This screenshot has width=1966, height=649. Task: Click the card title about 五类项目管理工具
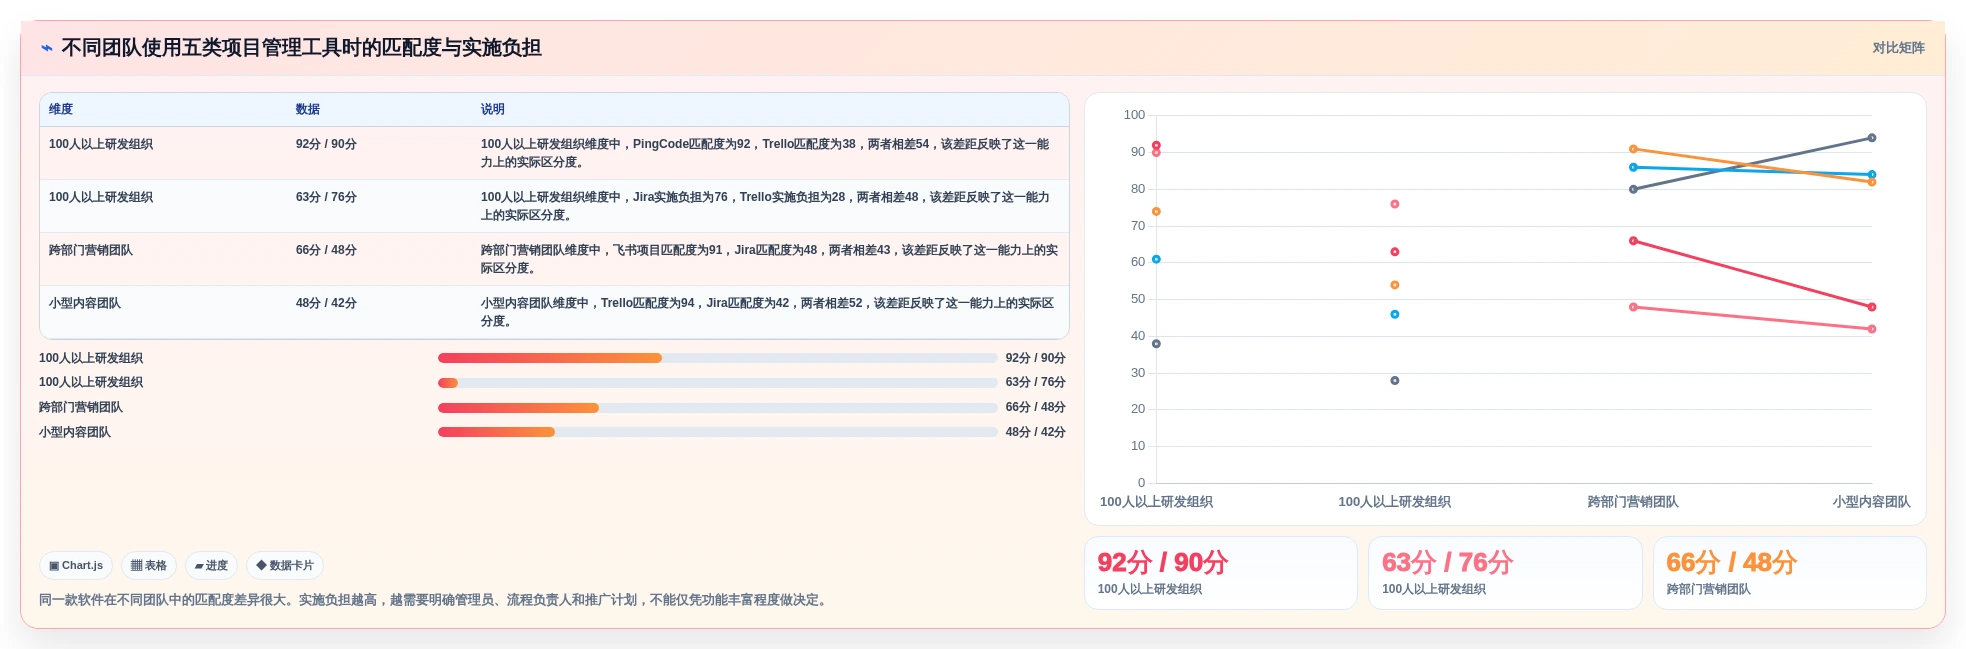pyautogui.click(x=301, y=48)
